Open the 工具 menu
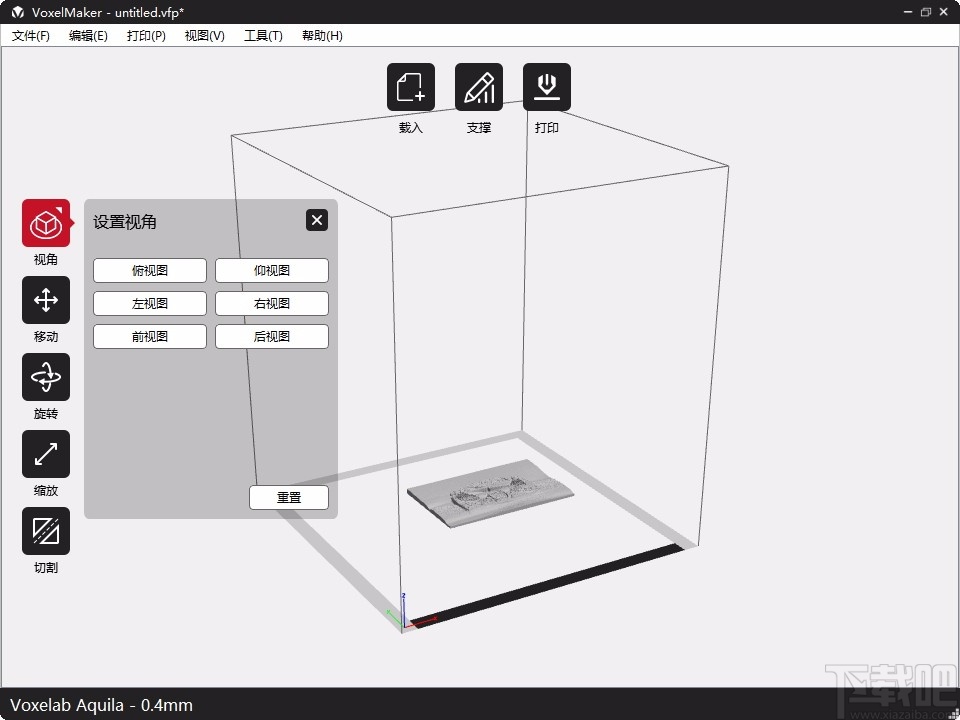The height and width of the screenshot is (720, 960). pos(262,35)
